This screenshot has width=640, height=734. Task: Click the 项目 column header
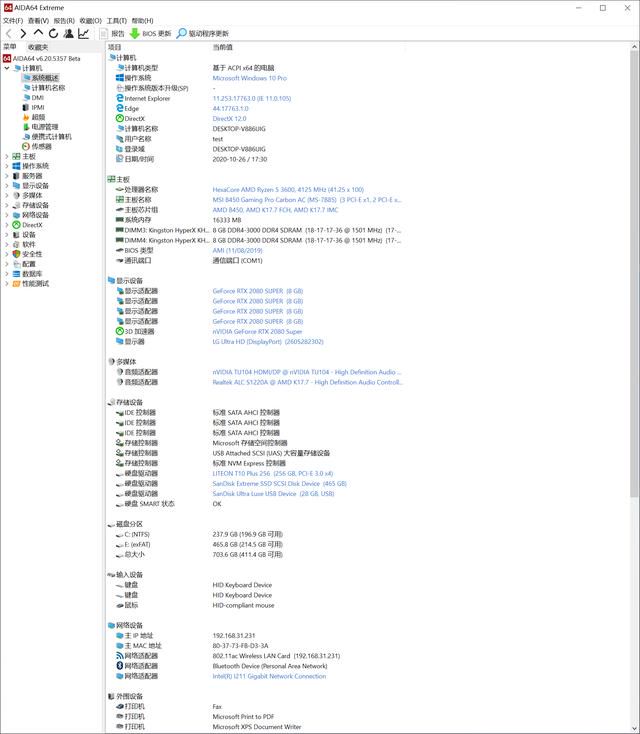[115, 47]
